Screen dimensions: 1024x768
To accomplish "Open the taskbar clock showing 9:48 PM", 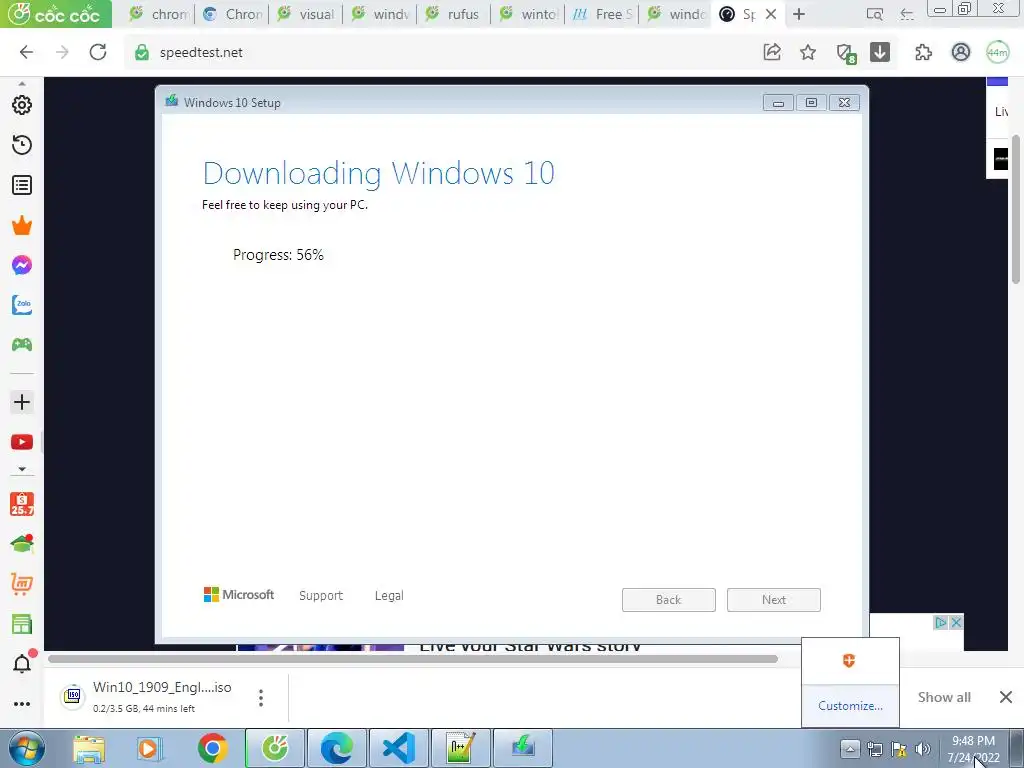I will tap(973, 749).
